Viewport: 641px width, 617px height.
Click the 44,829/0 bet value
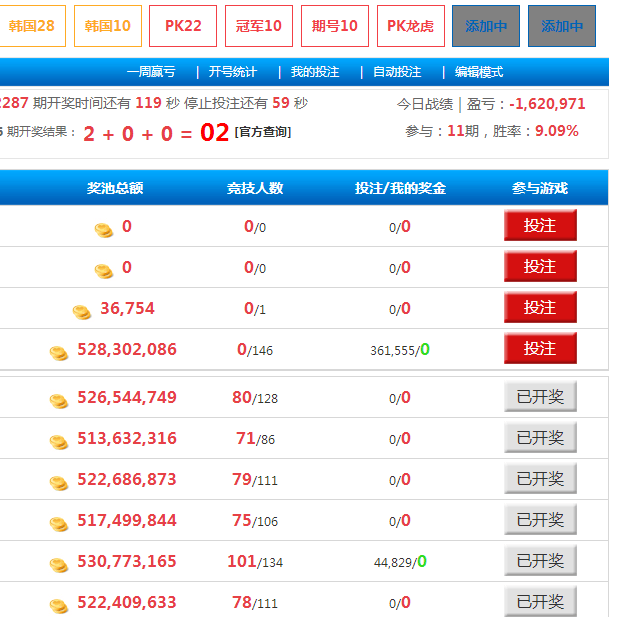pos(400,561)
